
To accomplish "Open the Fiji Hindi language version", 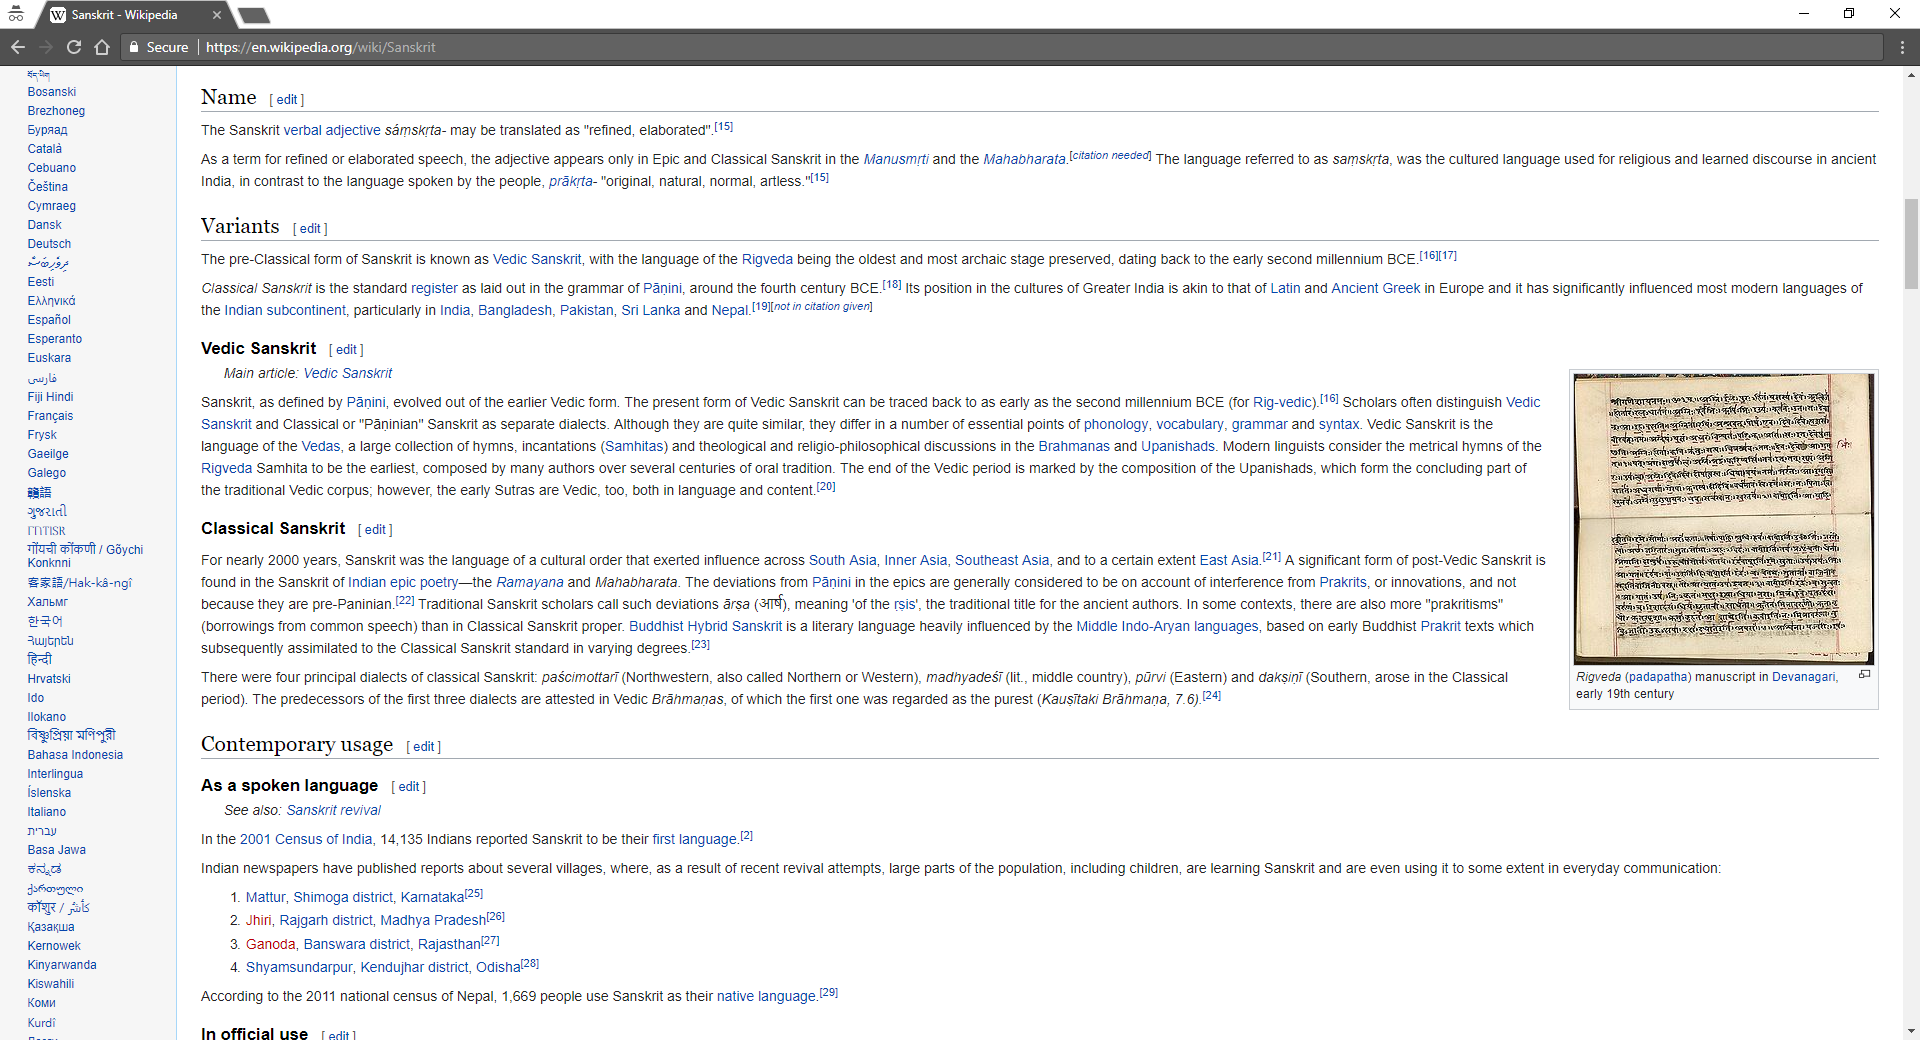I will click(x=50, y=397).
